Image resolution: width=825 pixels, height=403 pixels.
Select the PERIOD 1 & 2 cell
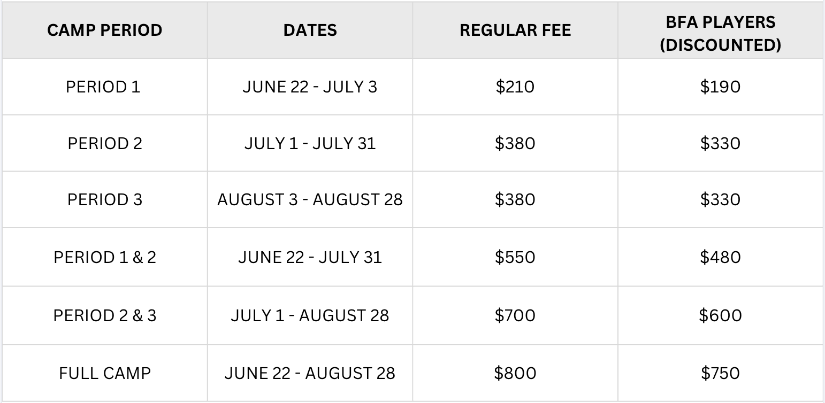(x=105, y=257)
